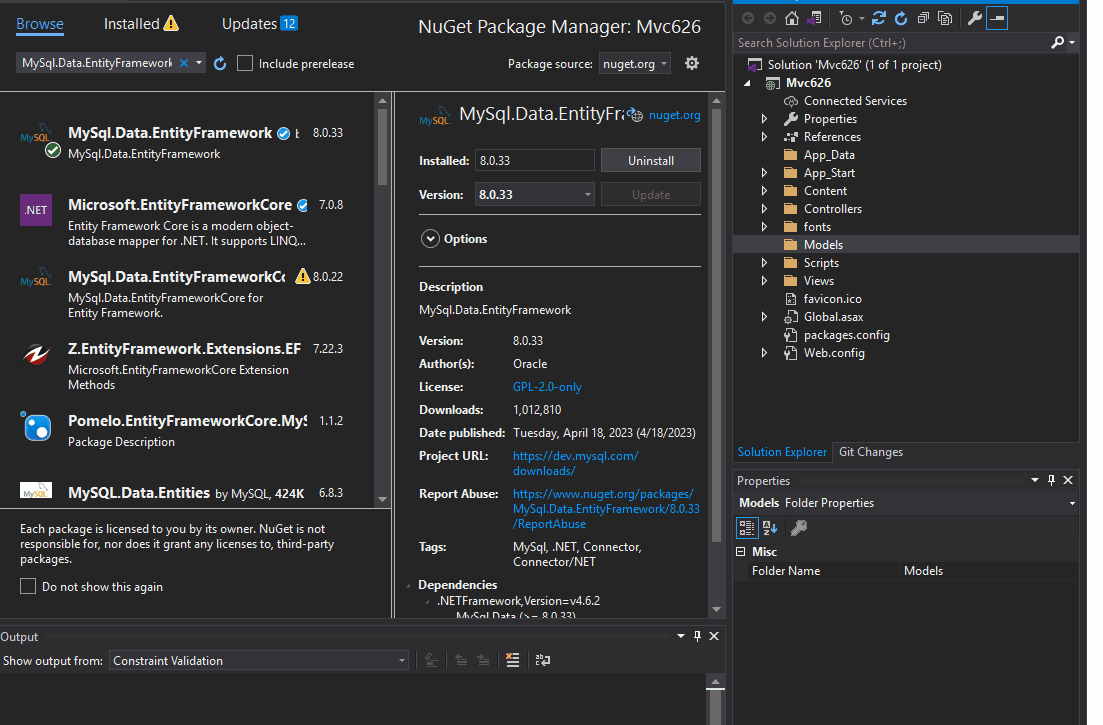Click the Home icon in Solution Explorer
This screenshot has width=1103, height=725.
[x=792, y=18]
